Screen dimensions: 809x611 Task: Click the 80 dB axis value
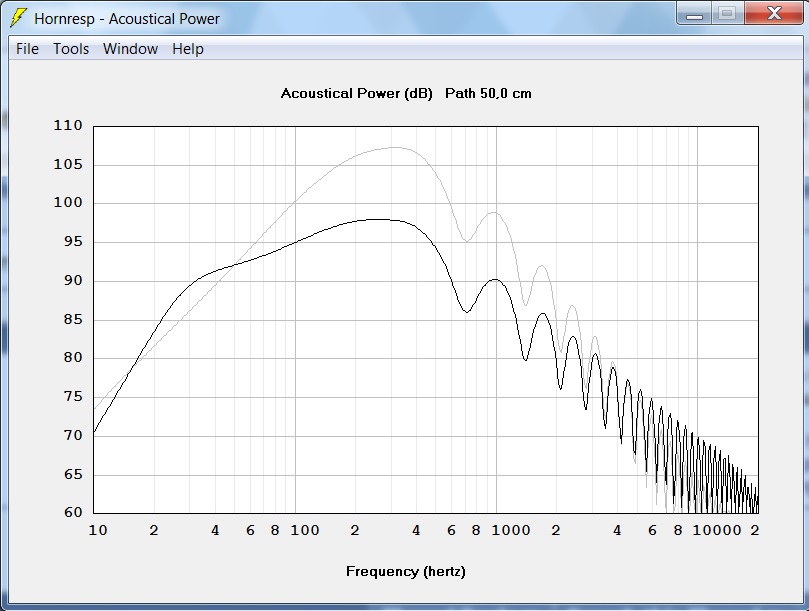click(x=73, y=357)
